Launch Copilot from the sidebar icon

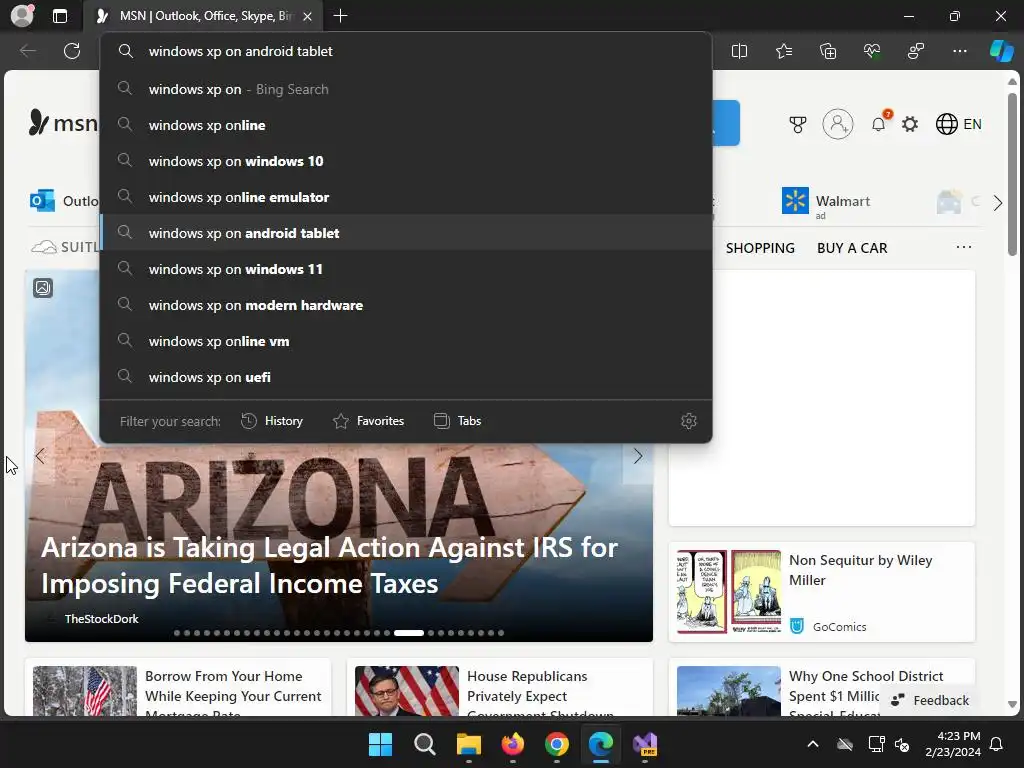click(x=1001, y=51)
